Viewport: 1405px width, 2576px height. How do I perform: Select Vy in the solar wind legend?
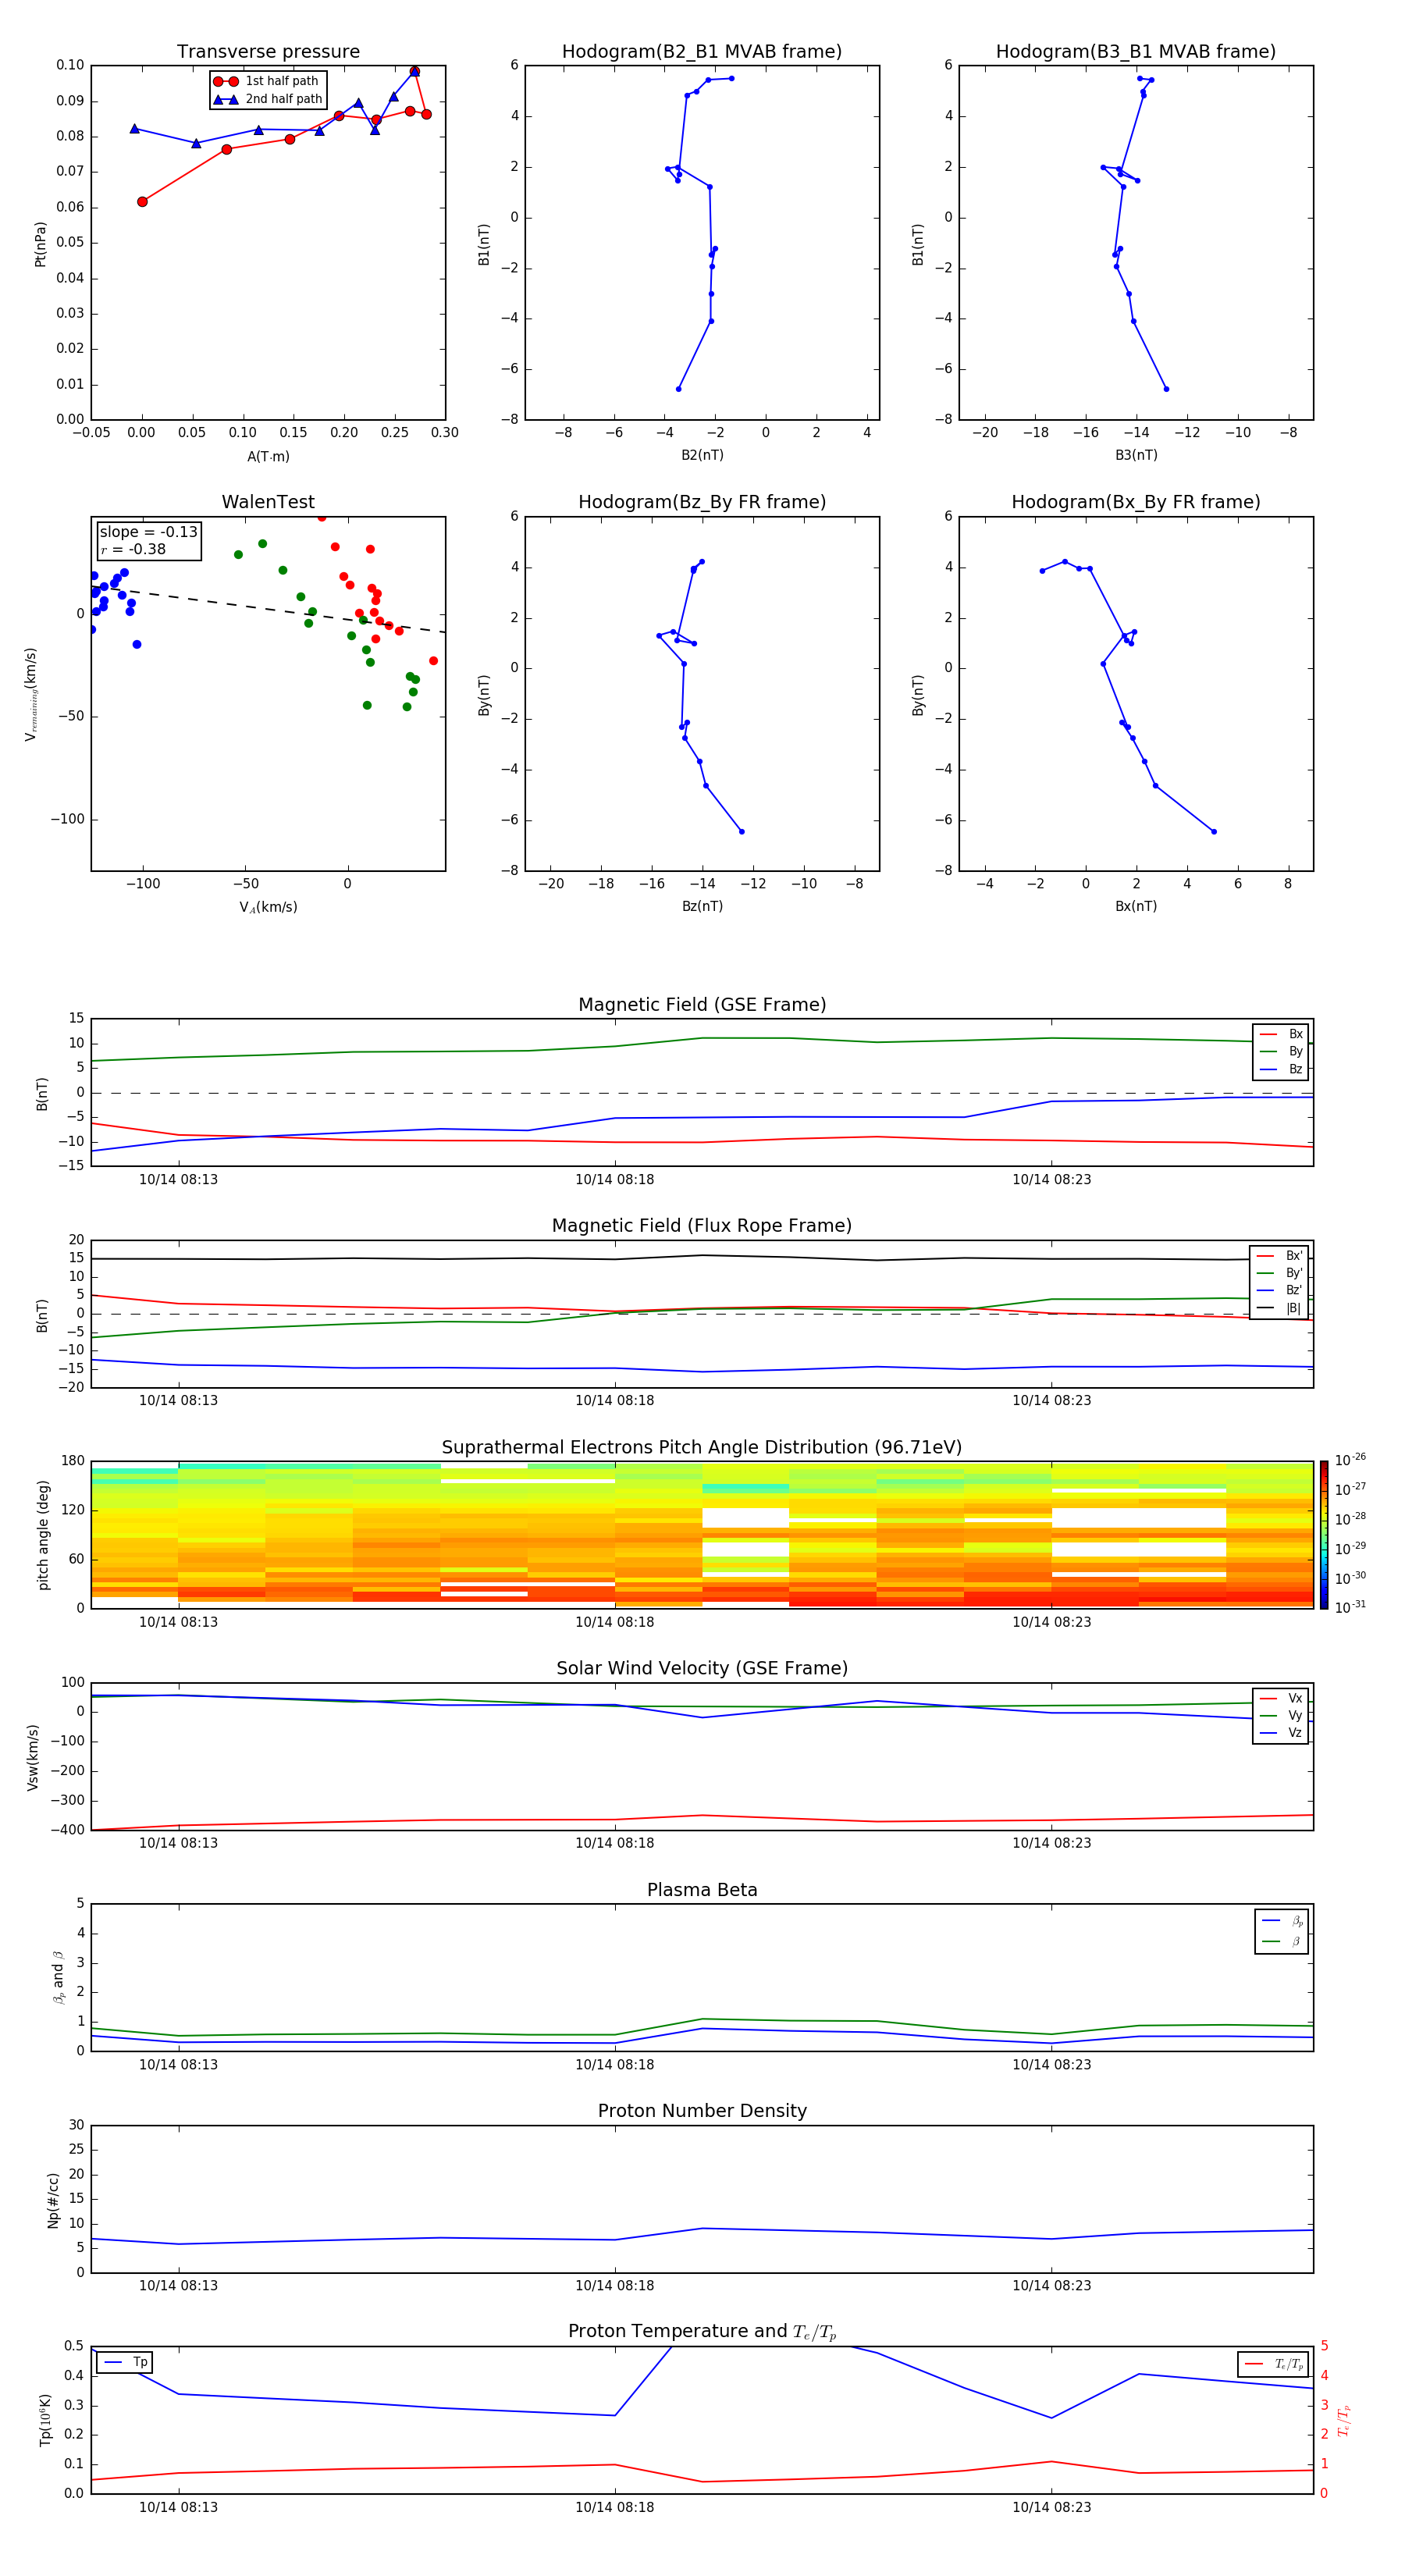pyautogui.click(x=1281, y=1715)
